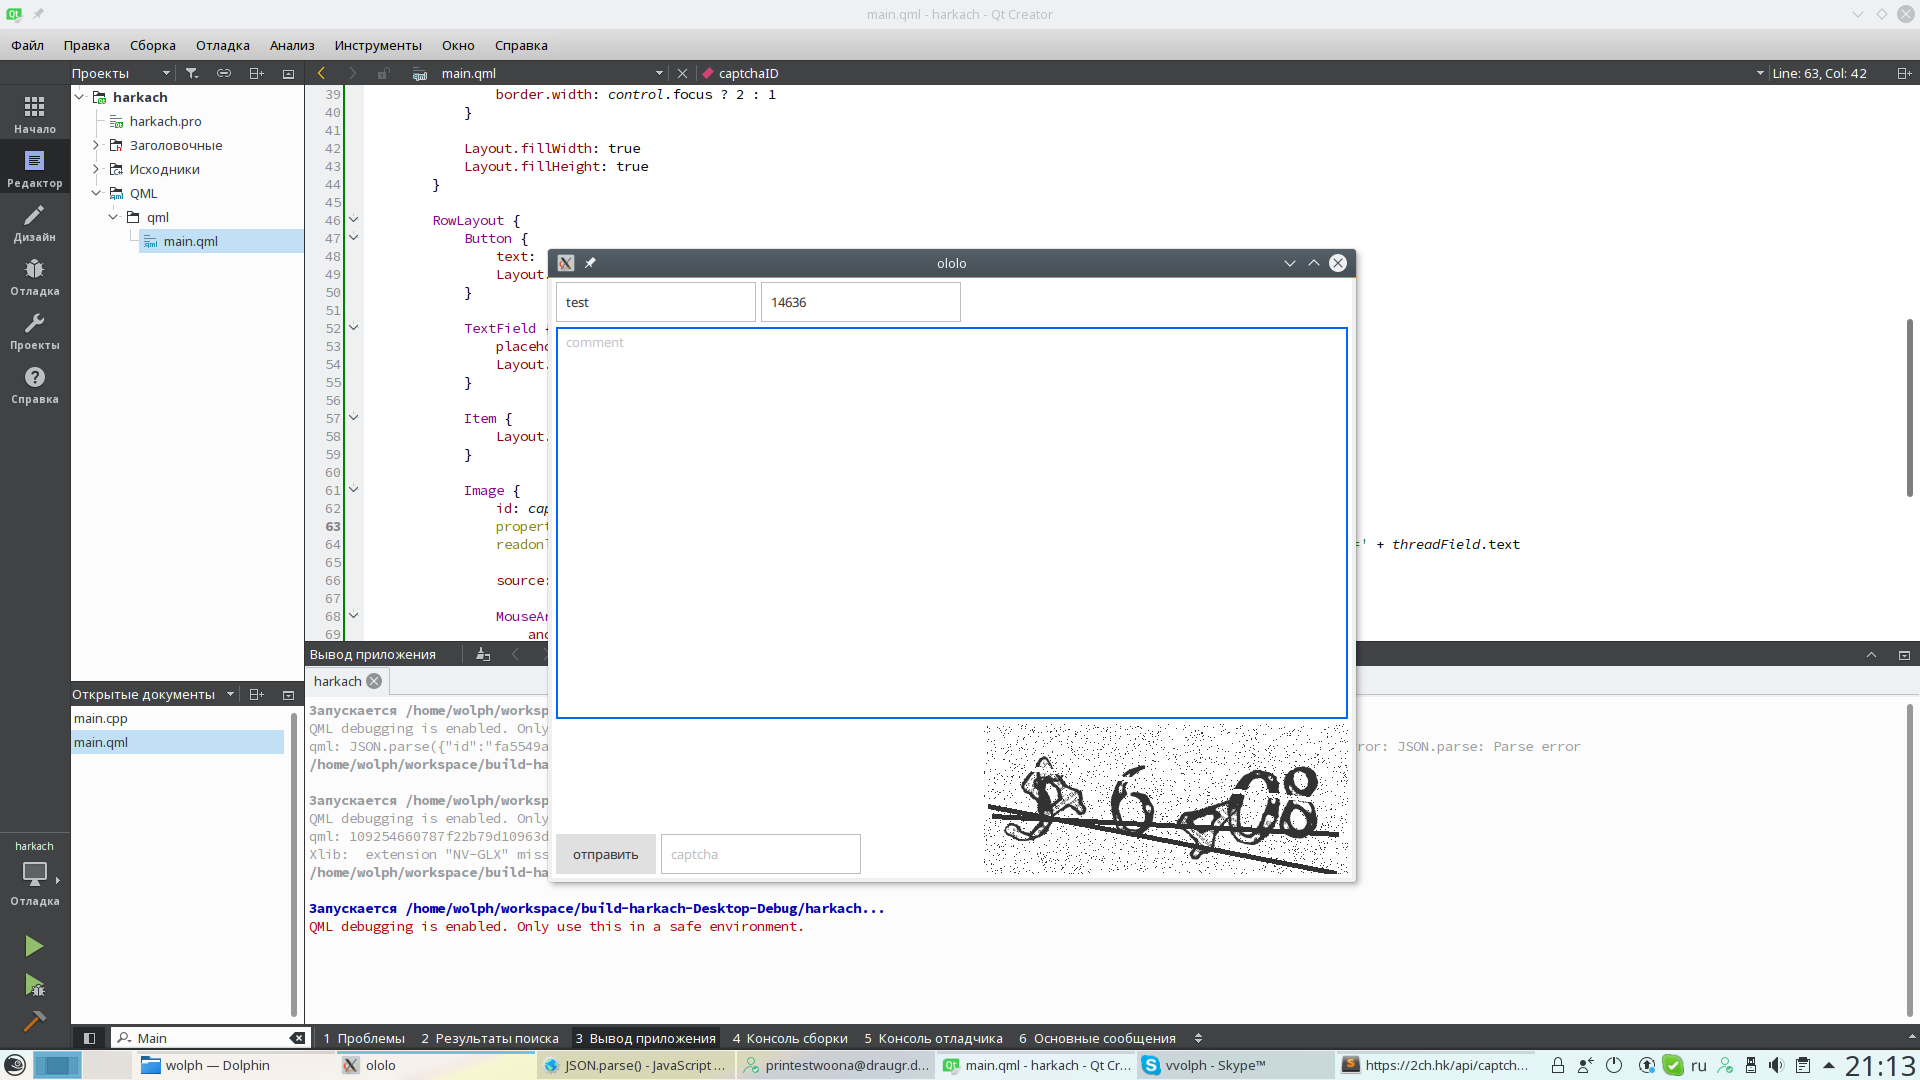Close the Projects side panel

tap(288, 73)
